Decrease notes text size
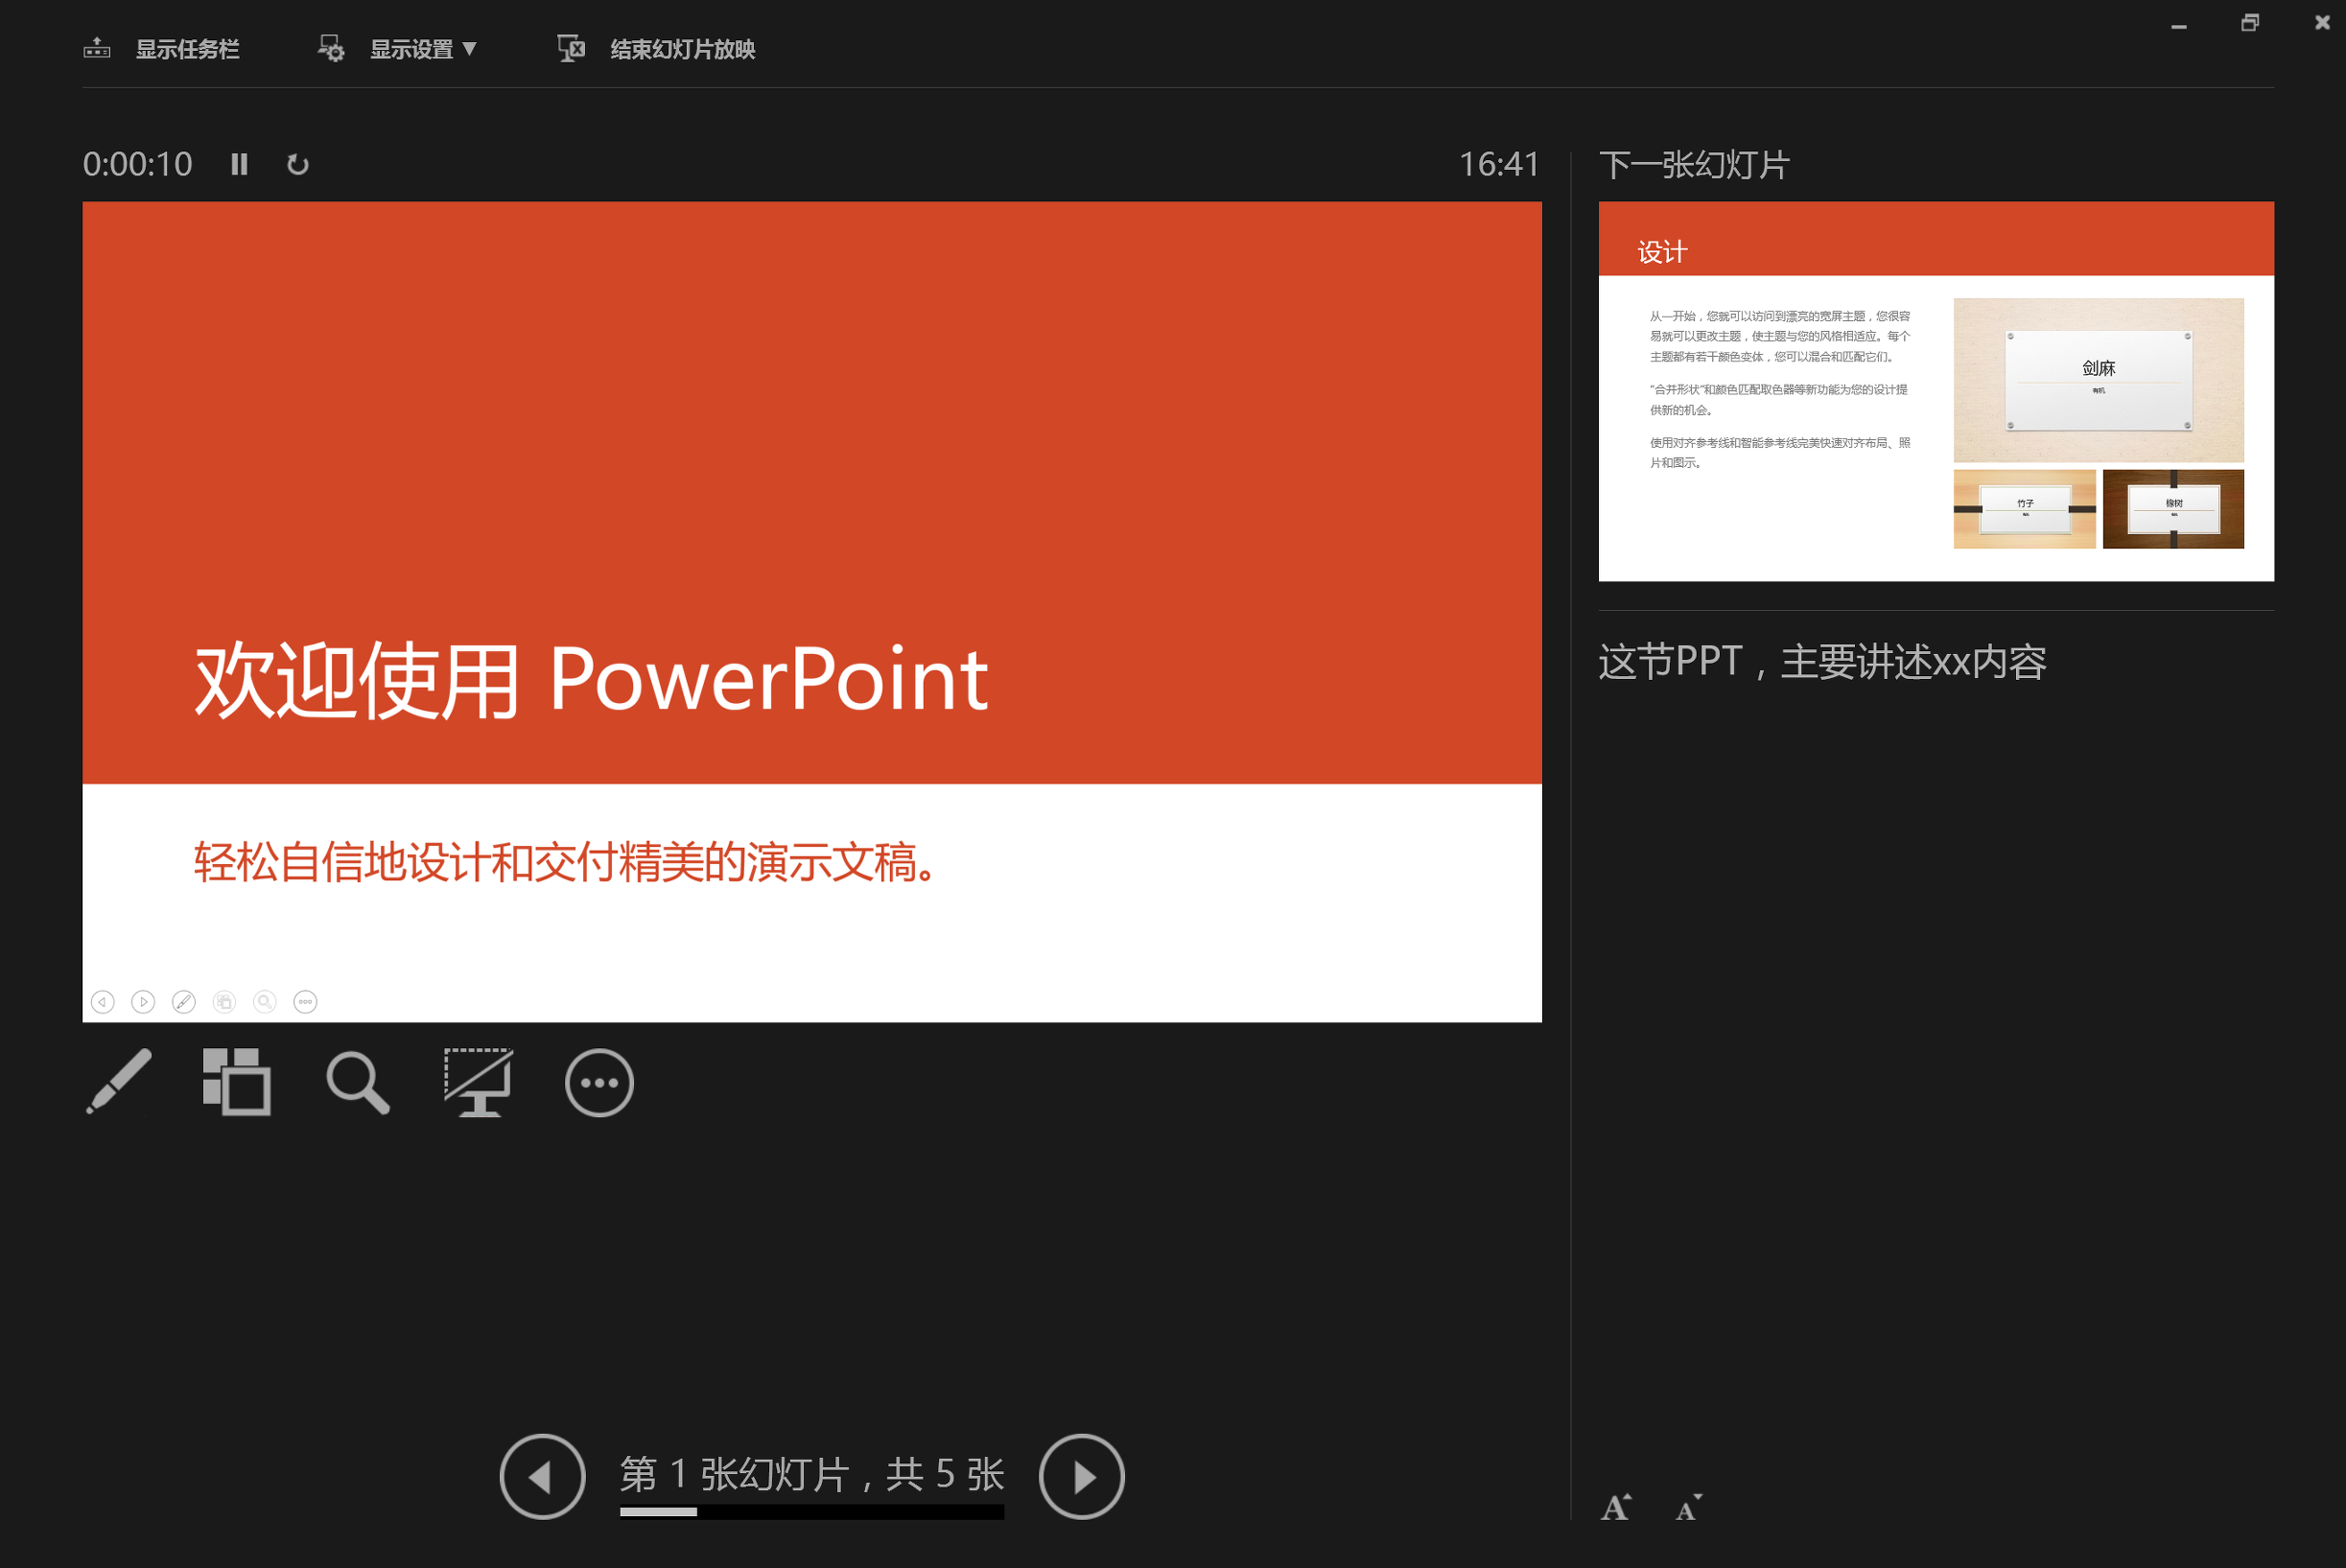The height and width of the screenshot is (1568, 2346). click(x=1689, y=1507)
